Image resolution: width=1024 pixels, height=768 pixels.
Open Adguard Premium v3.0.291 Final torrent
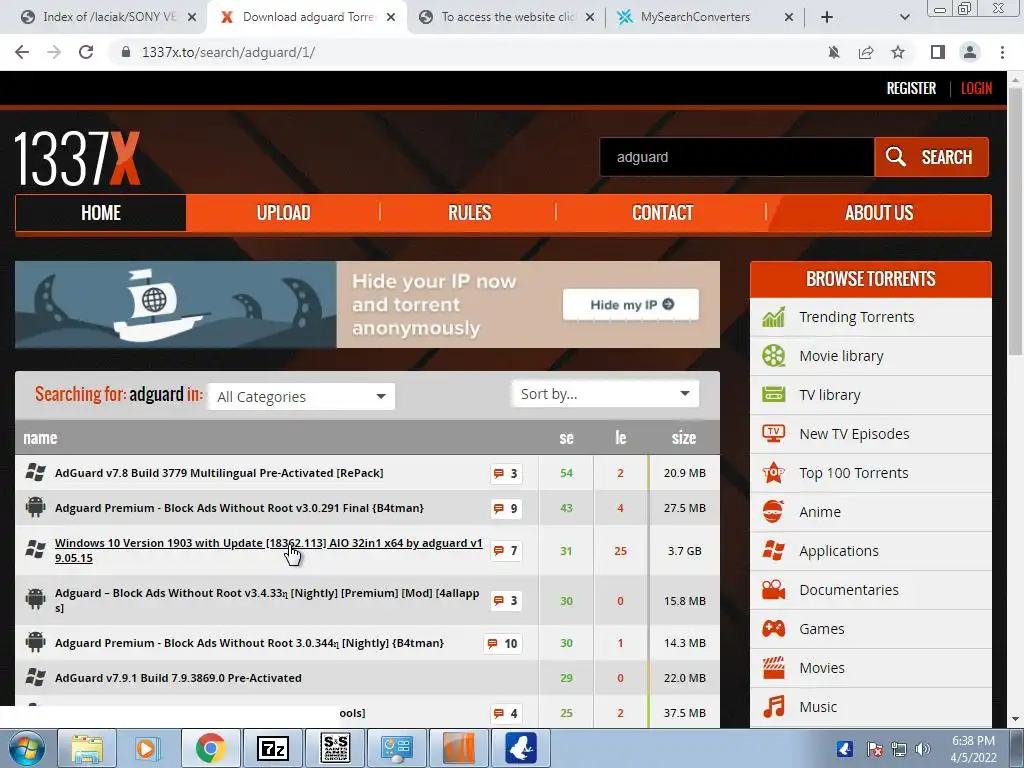tap(239, 509)
